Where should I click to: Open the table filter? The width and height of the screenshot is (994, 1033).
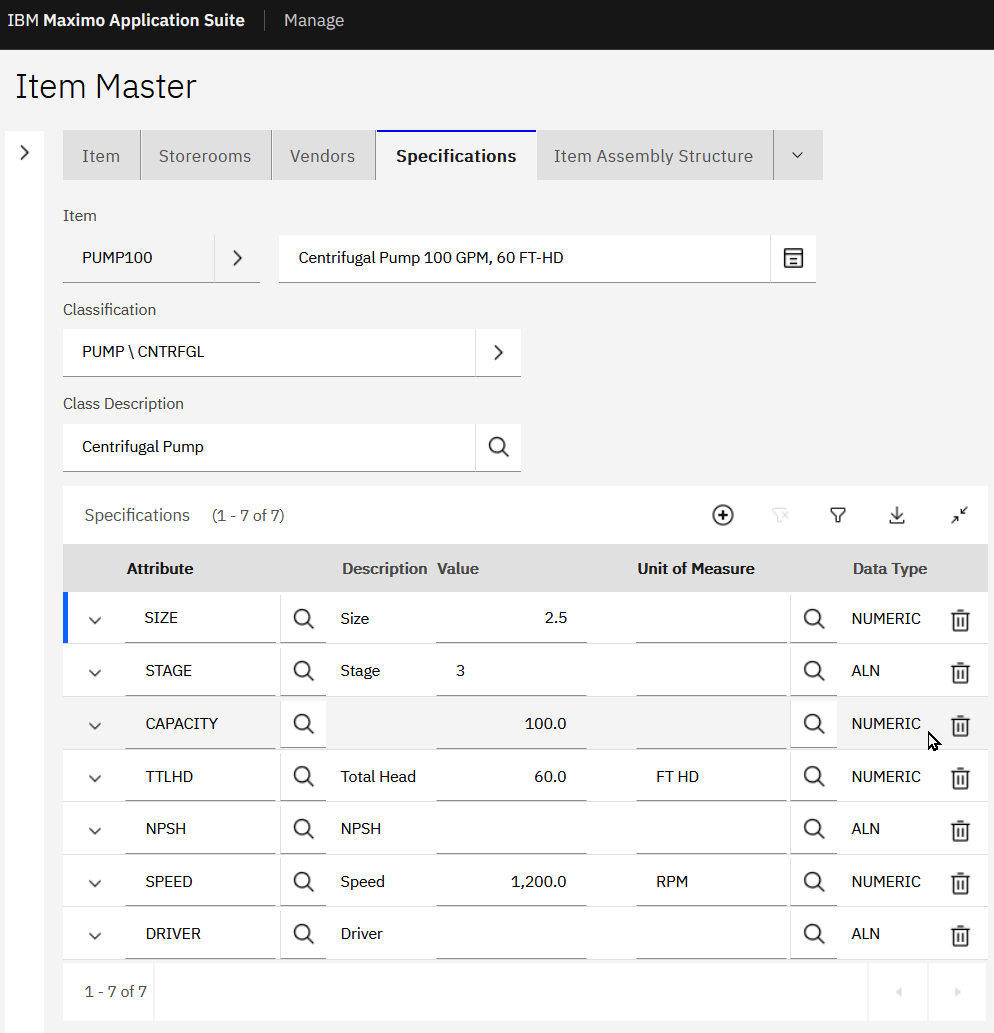coord(837,515)
